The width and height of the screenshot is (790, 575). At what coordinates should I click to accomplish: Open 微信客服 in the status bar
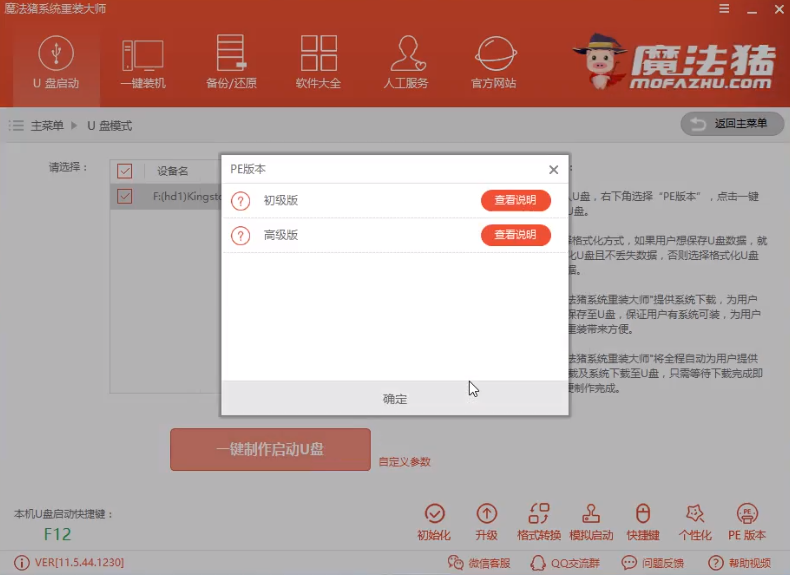click(479, 563)
